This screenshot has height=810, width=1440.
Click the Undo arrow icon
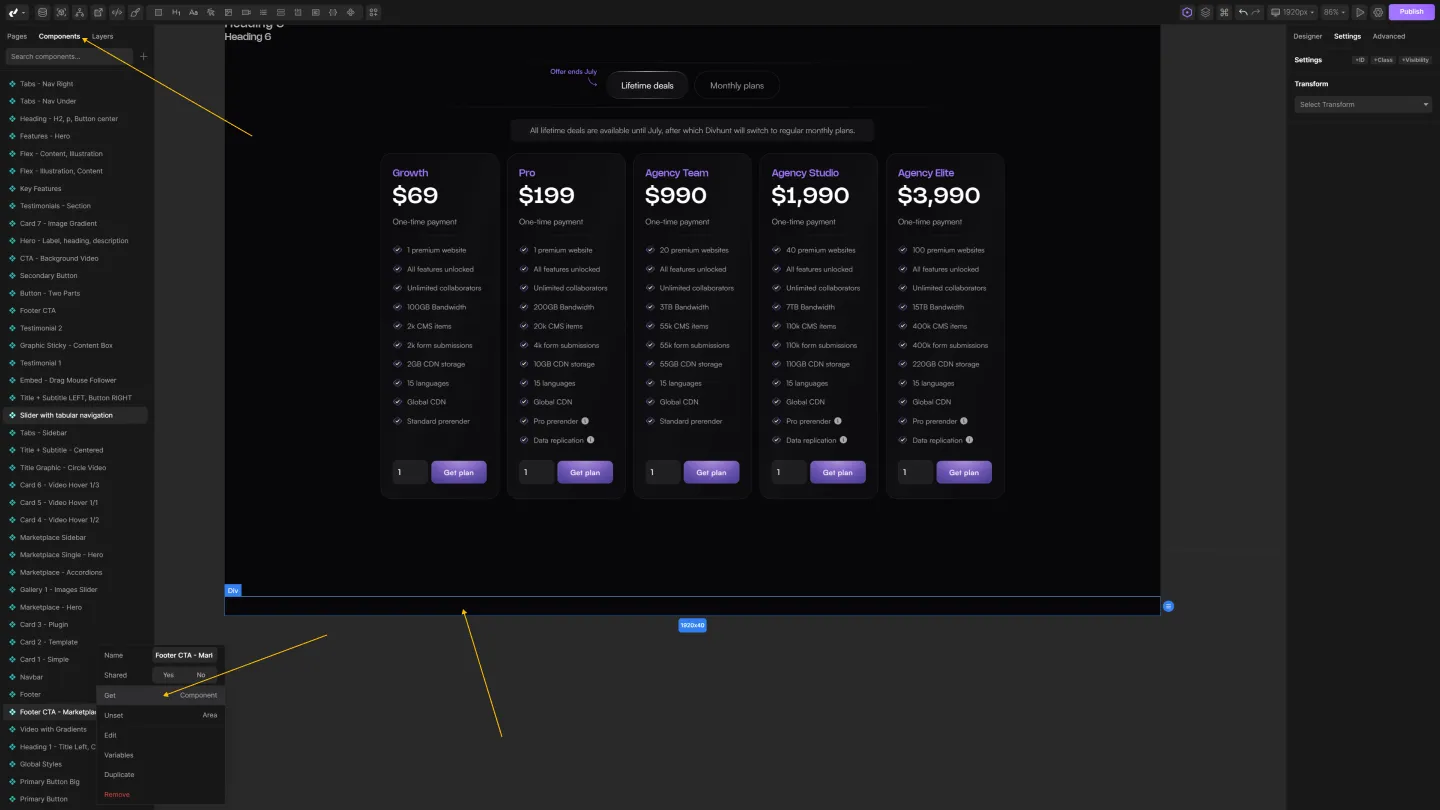1244,12
